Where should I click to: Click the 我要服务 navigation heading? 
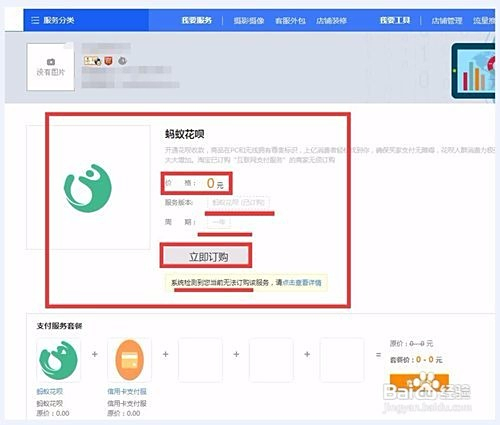(197, 20)
